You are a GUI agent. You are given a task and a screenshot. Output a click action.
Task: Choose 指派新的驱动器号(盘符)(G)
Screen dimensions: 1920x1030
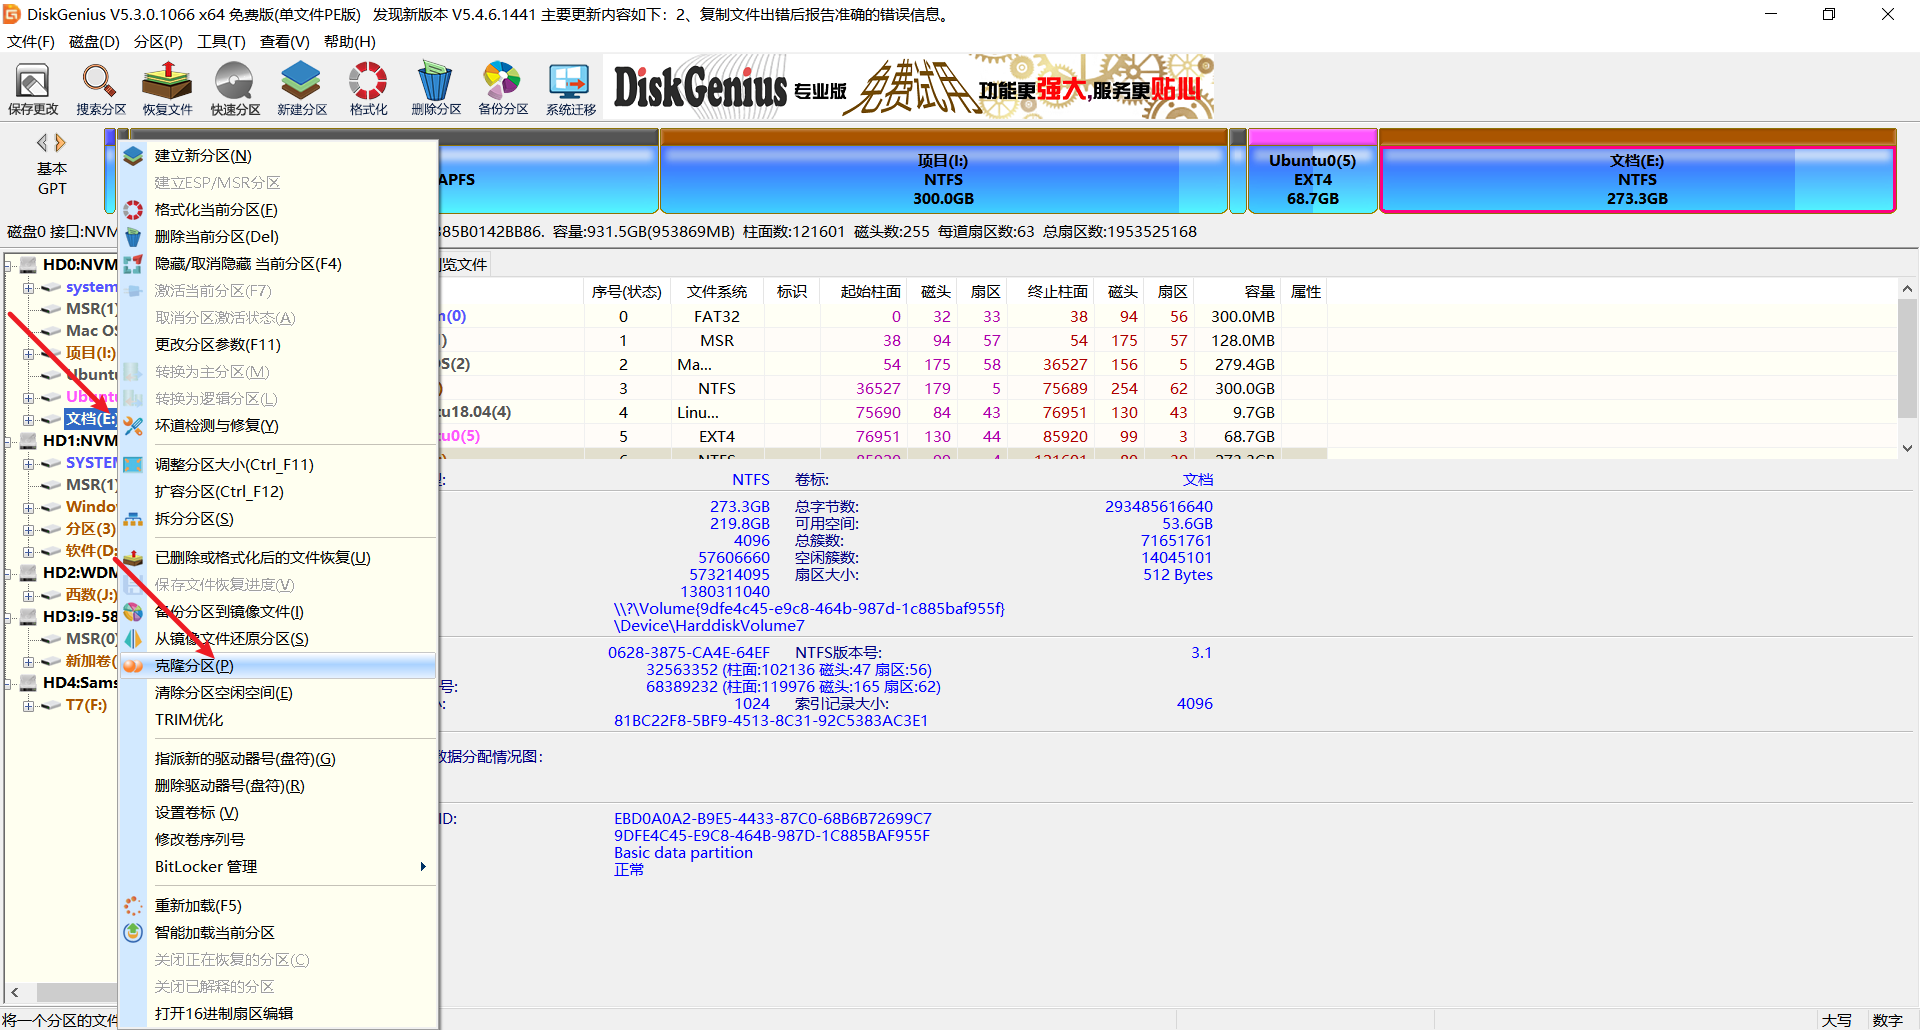pyautogui.click(x=278, y=759)
